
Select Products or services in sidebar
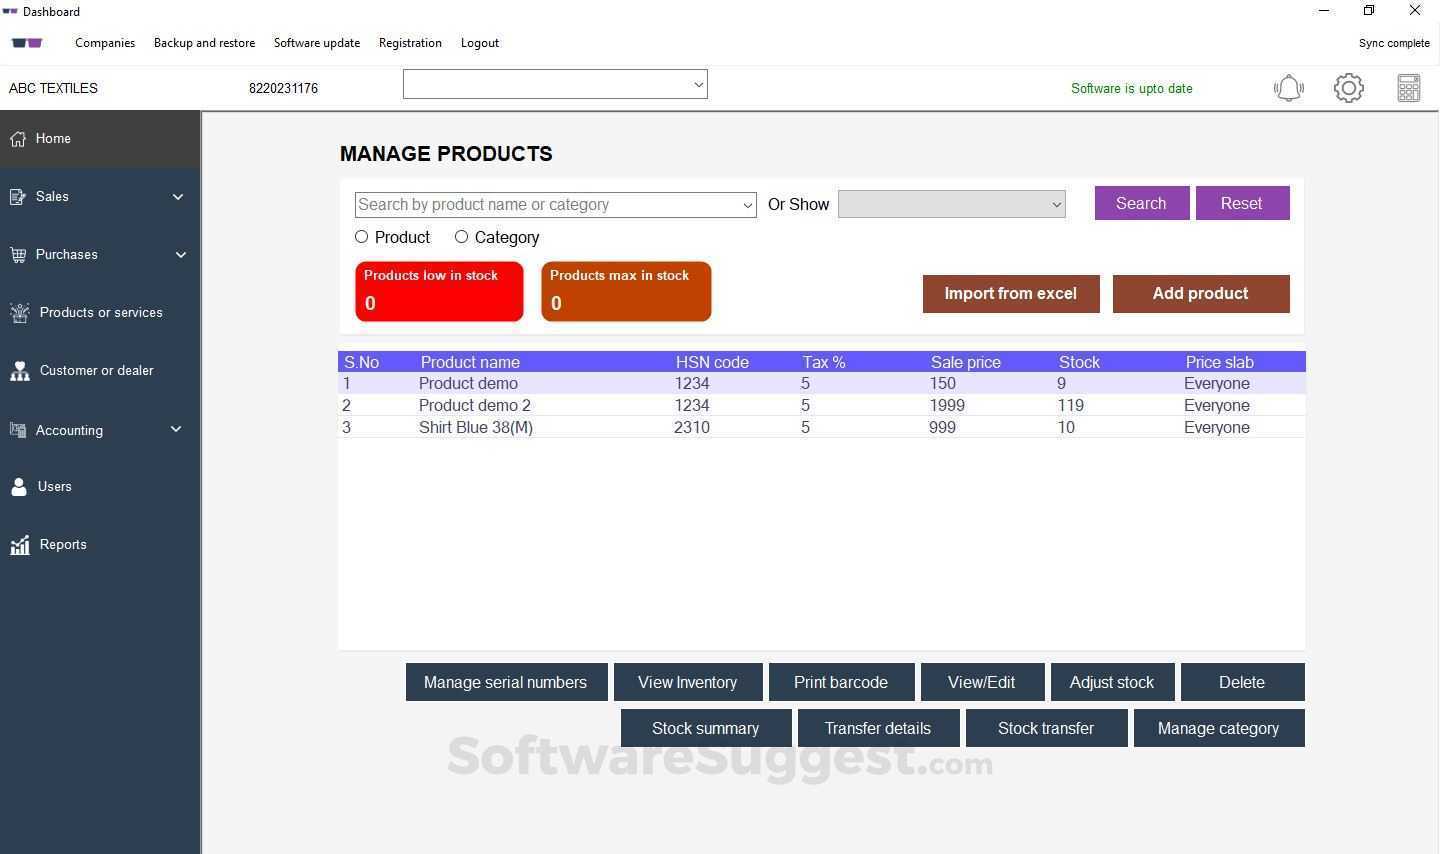[101, 312]
